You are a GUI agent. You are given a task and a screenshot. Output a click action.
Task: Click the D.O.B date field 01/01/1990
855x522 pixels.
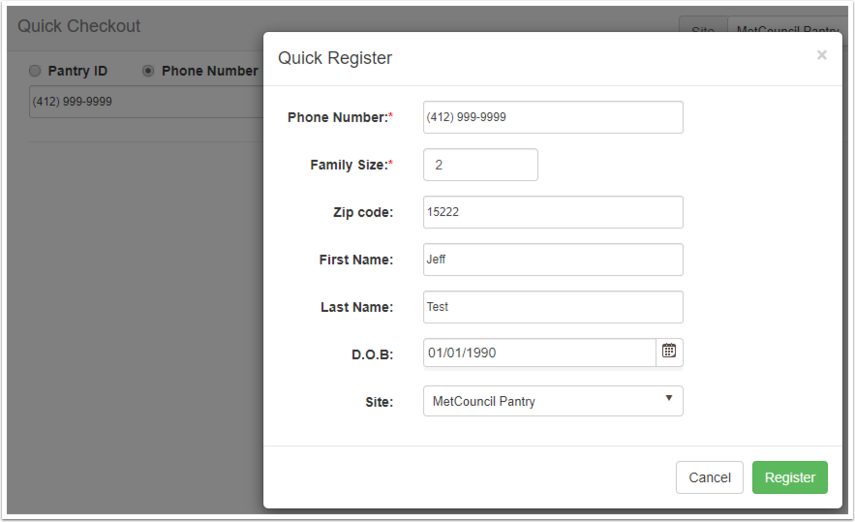point(539,353)
